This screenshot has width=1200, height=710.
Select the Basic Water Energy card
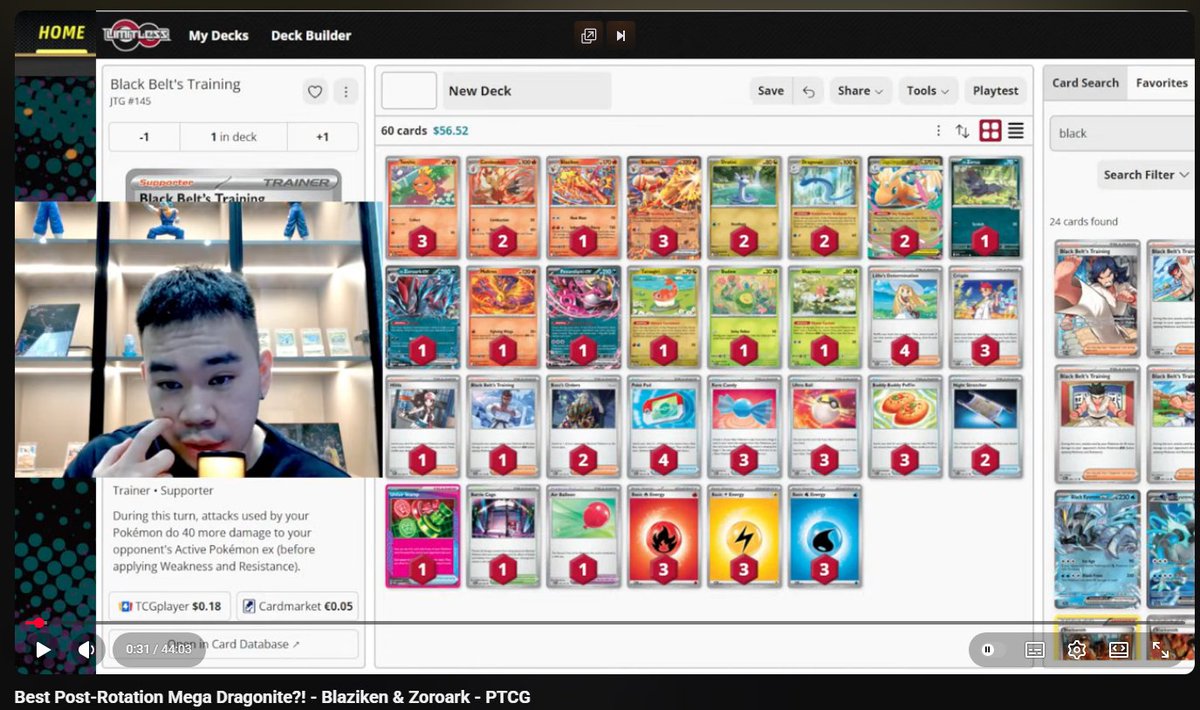coord(824,536)
